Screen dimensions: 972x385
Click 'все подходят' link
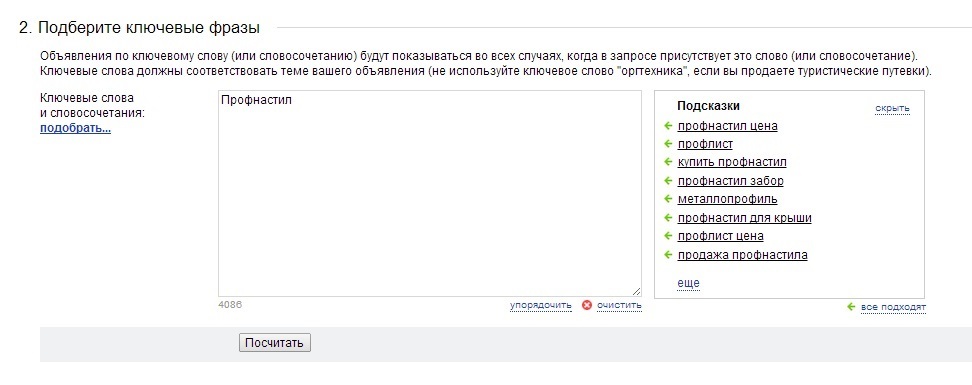pyautogui.click(x=893, y=308)
